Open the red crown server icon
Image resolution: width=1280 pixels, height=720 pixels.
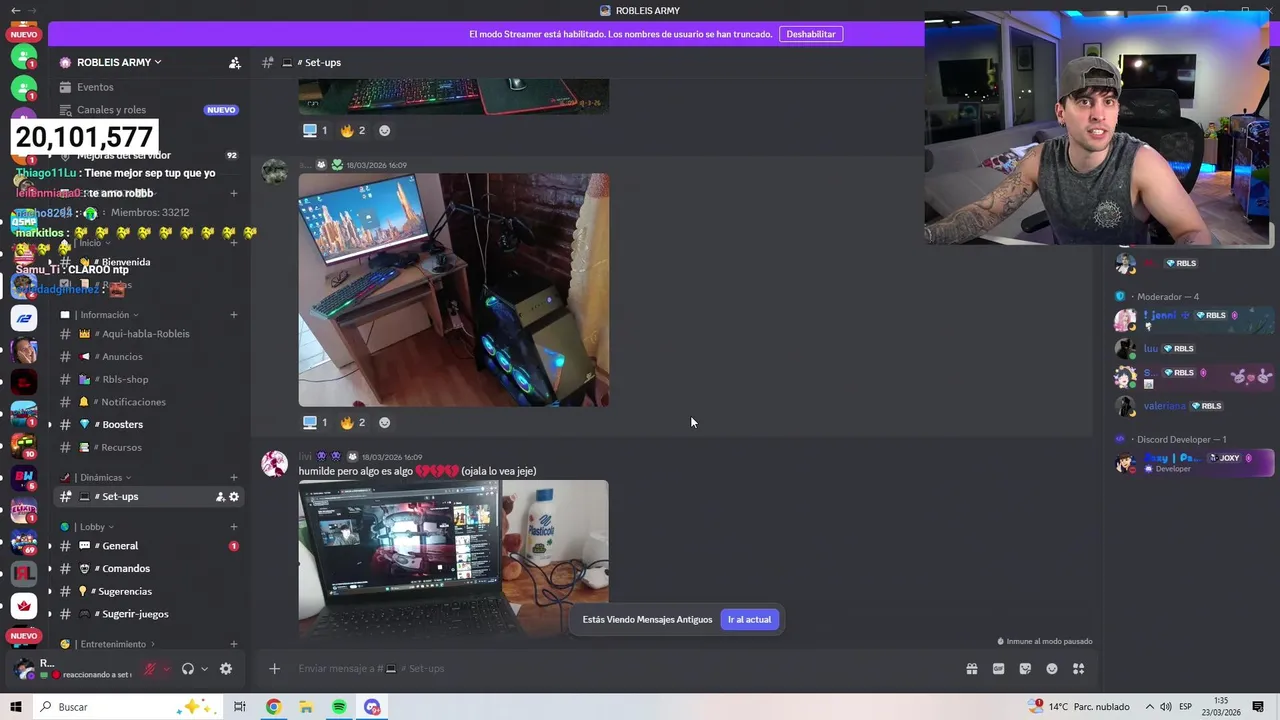point(24,605)
